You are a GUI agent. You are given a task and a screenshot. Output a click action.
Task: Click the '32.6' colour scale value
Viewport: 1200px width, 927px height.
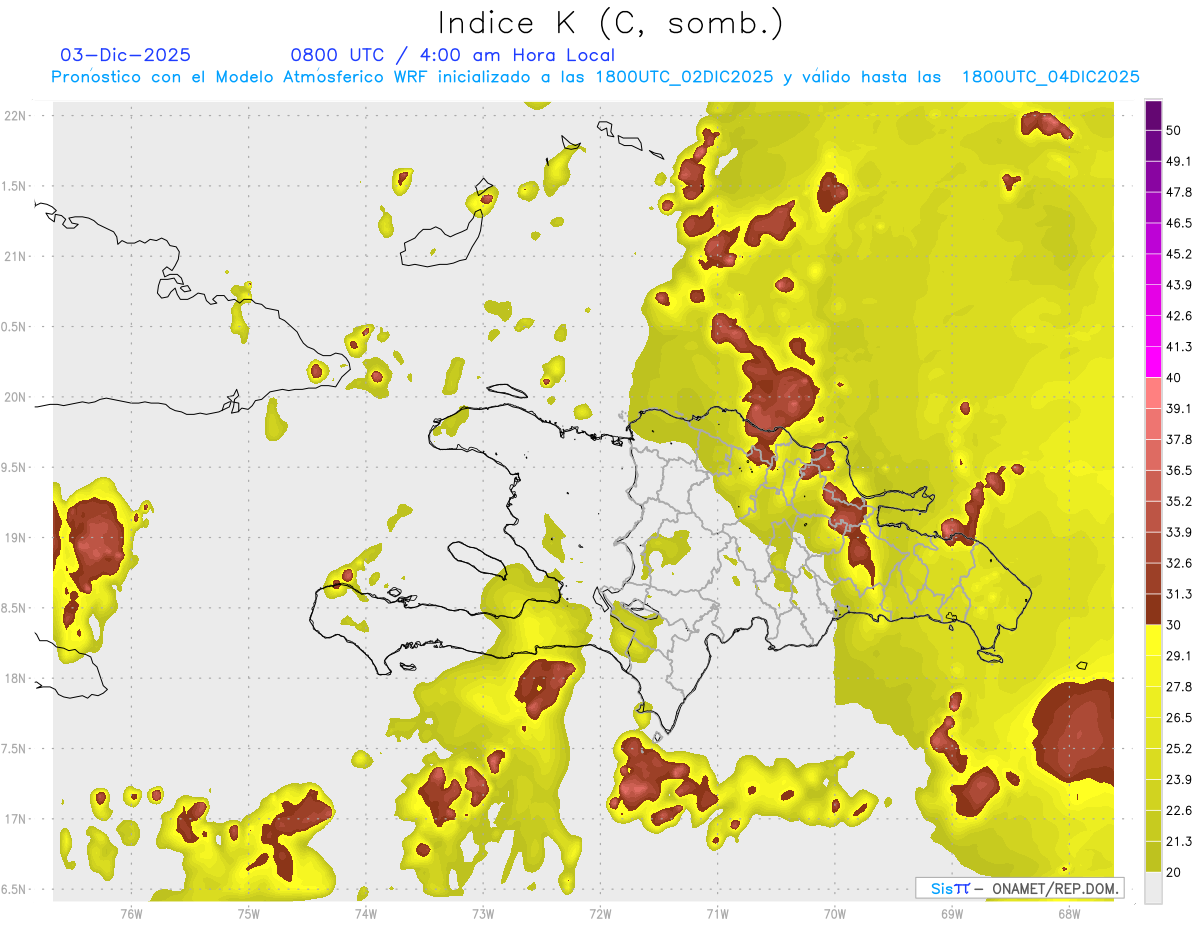click(1179, 563)
